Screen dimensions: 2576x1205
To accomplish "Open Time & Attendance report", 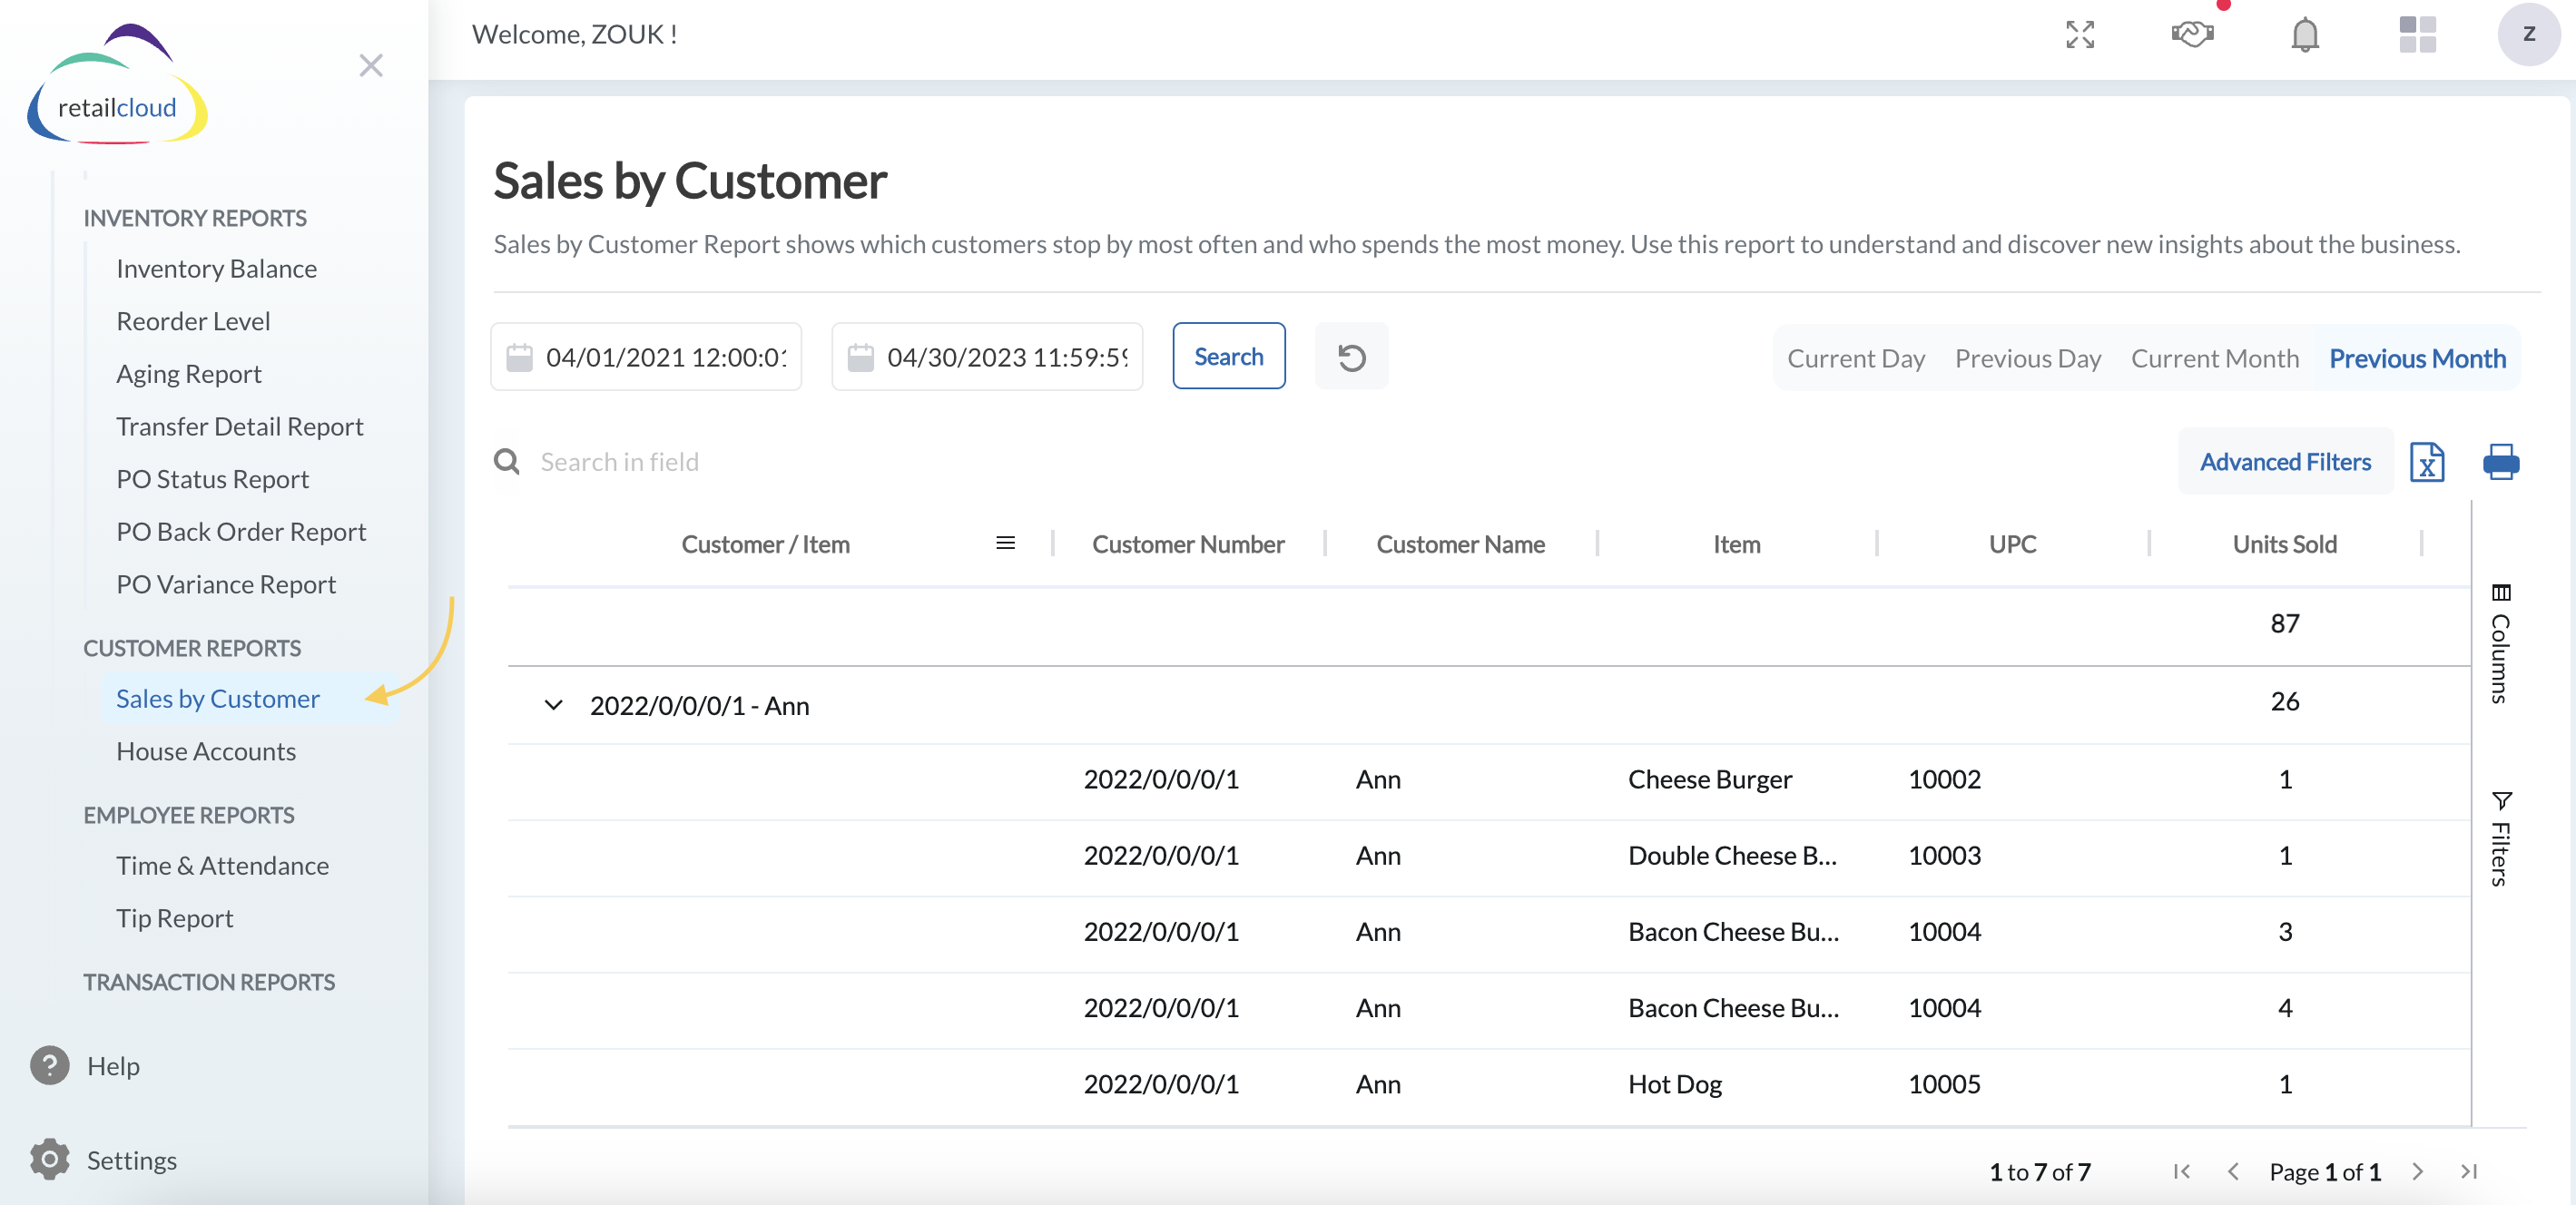I will click(x=222, y=865).
